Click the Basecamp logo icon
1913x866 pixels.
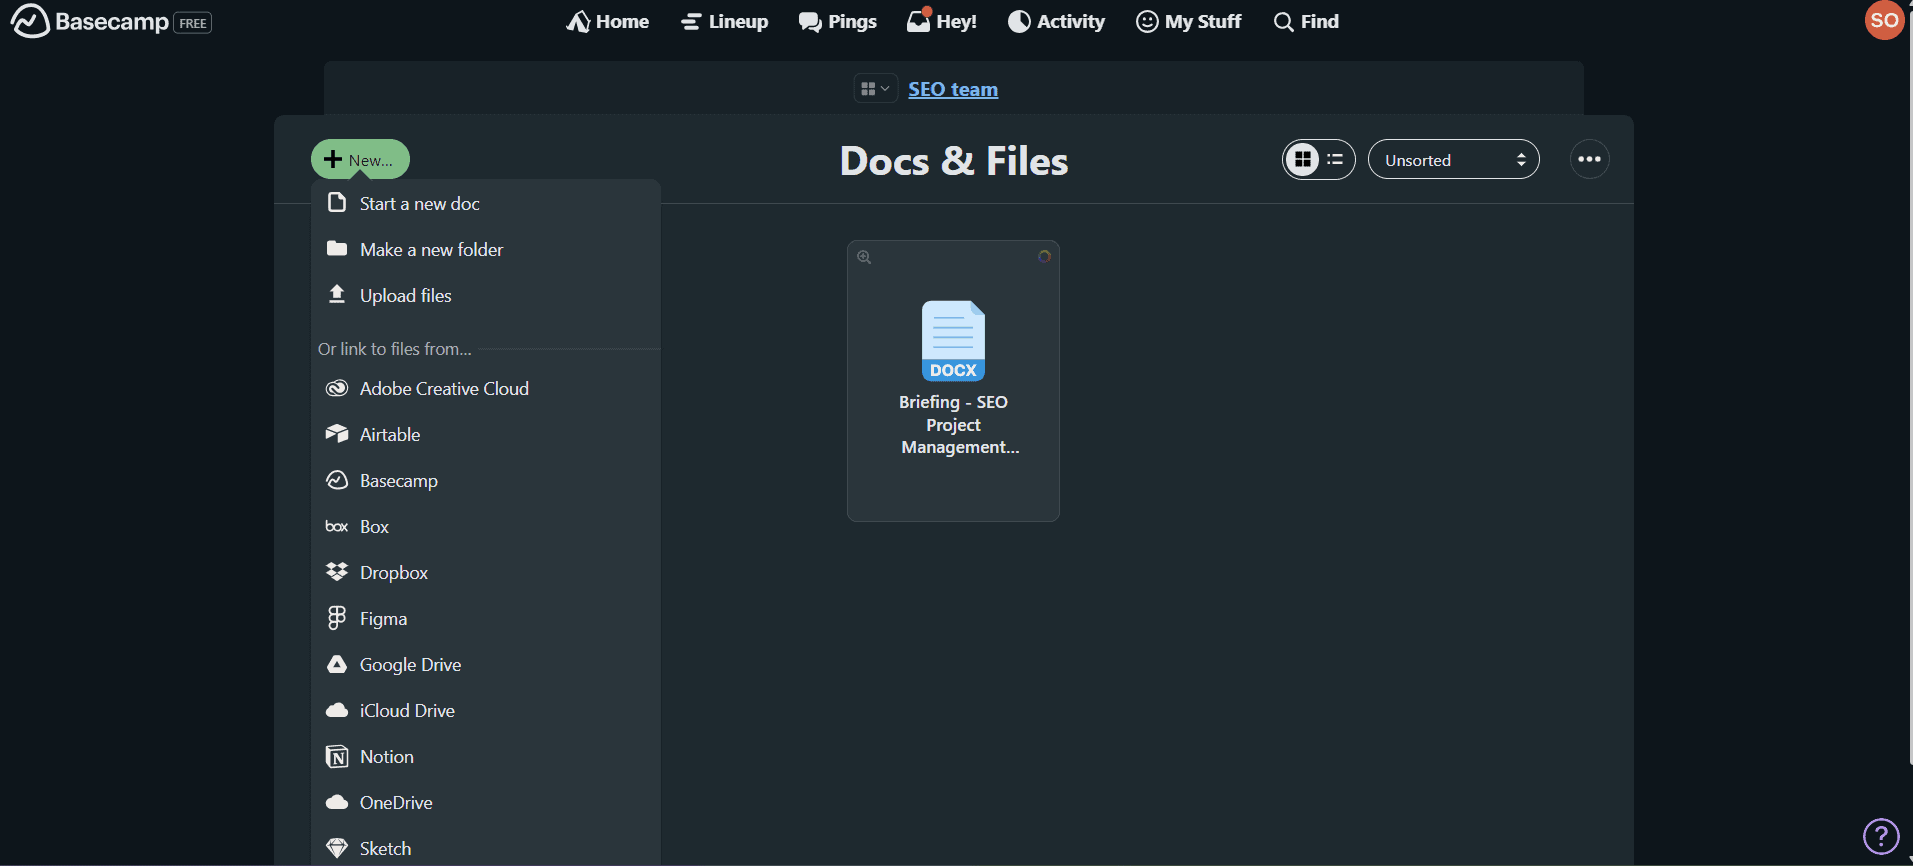tap(30, 21)
